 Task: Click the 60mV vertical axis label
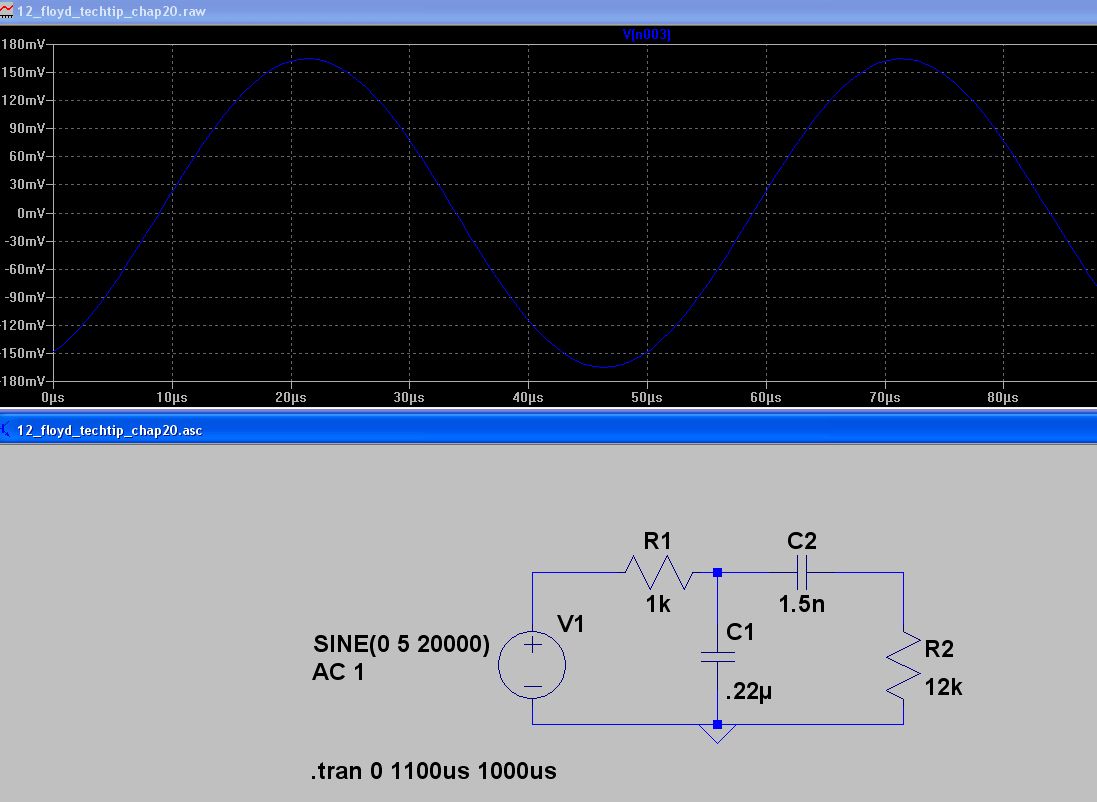(x=27, y=156)
